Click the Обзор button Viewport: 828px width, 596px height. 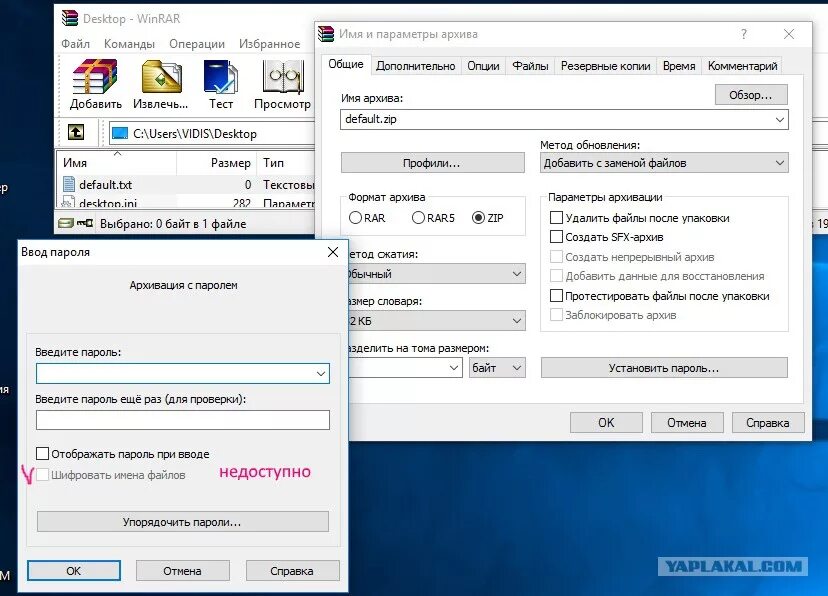tap(751, 95)
